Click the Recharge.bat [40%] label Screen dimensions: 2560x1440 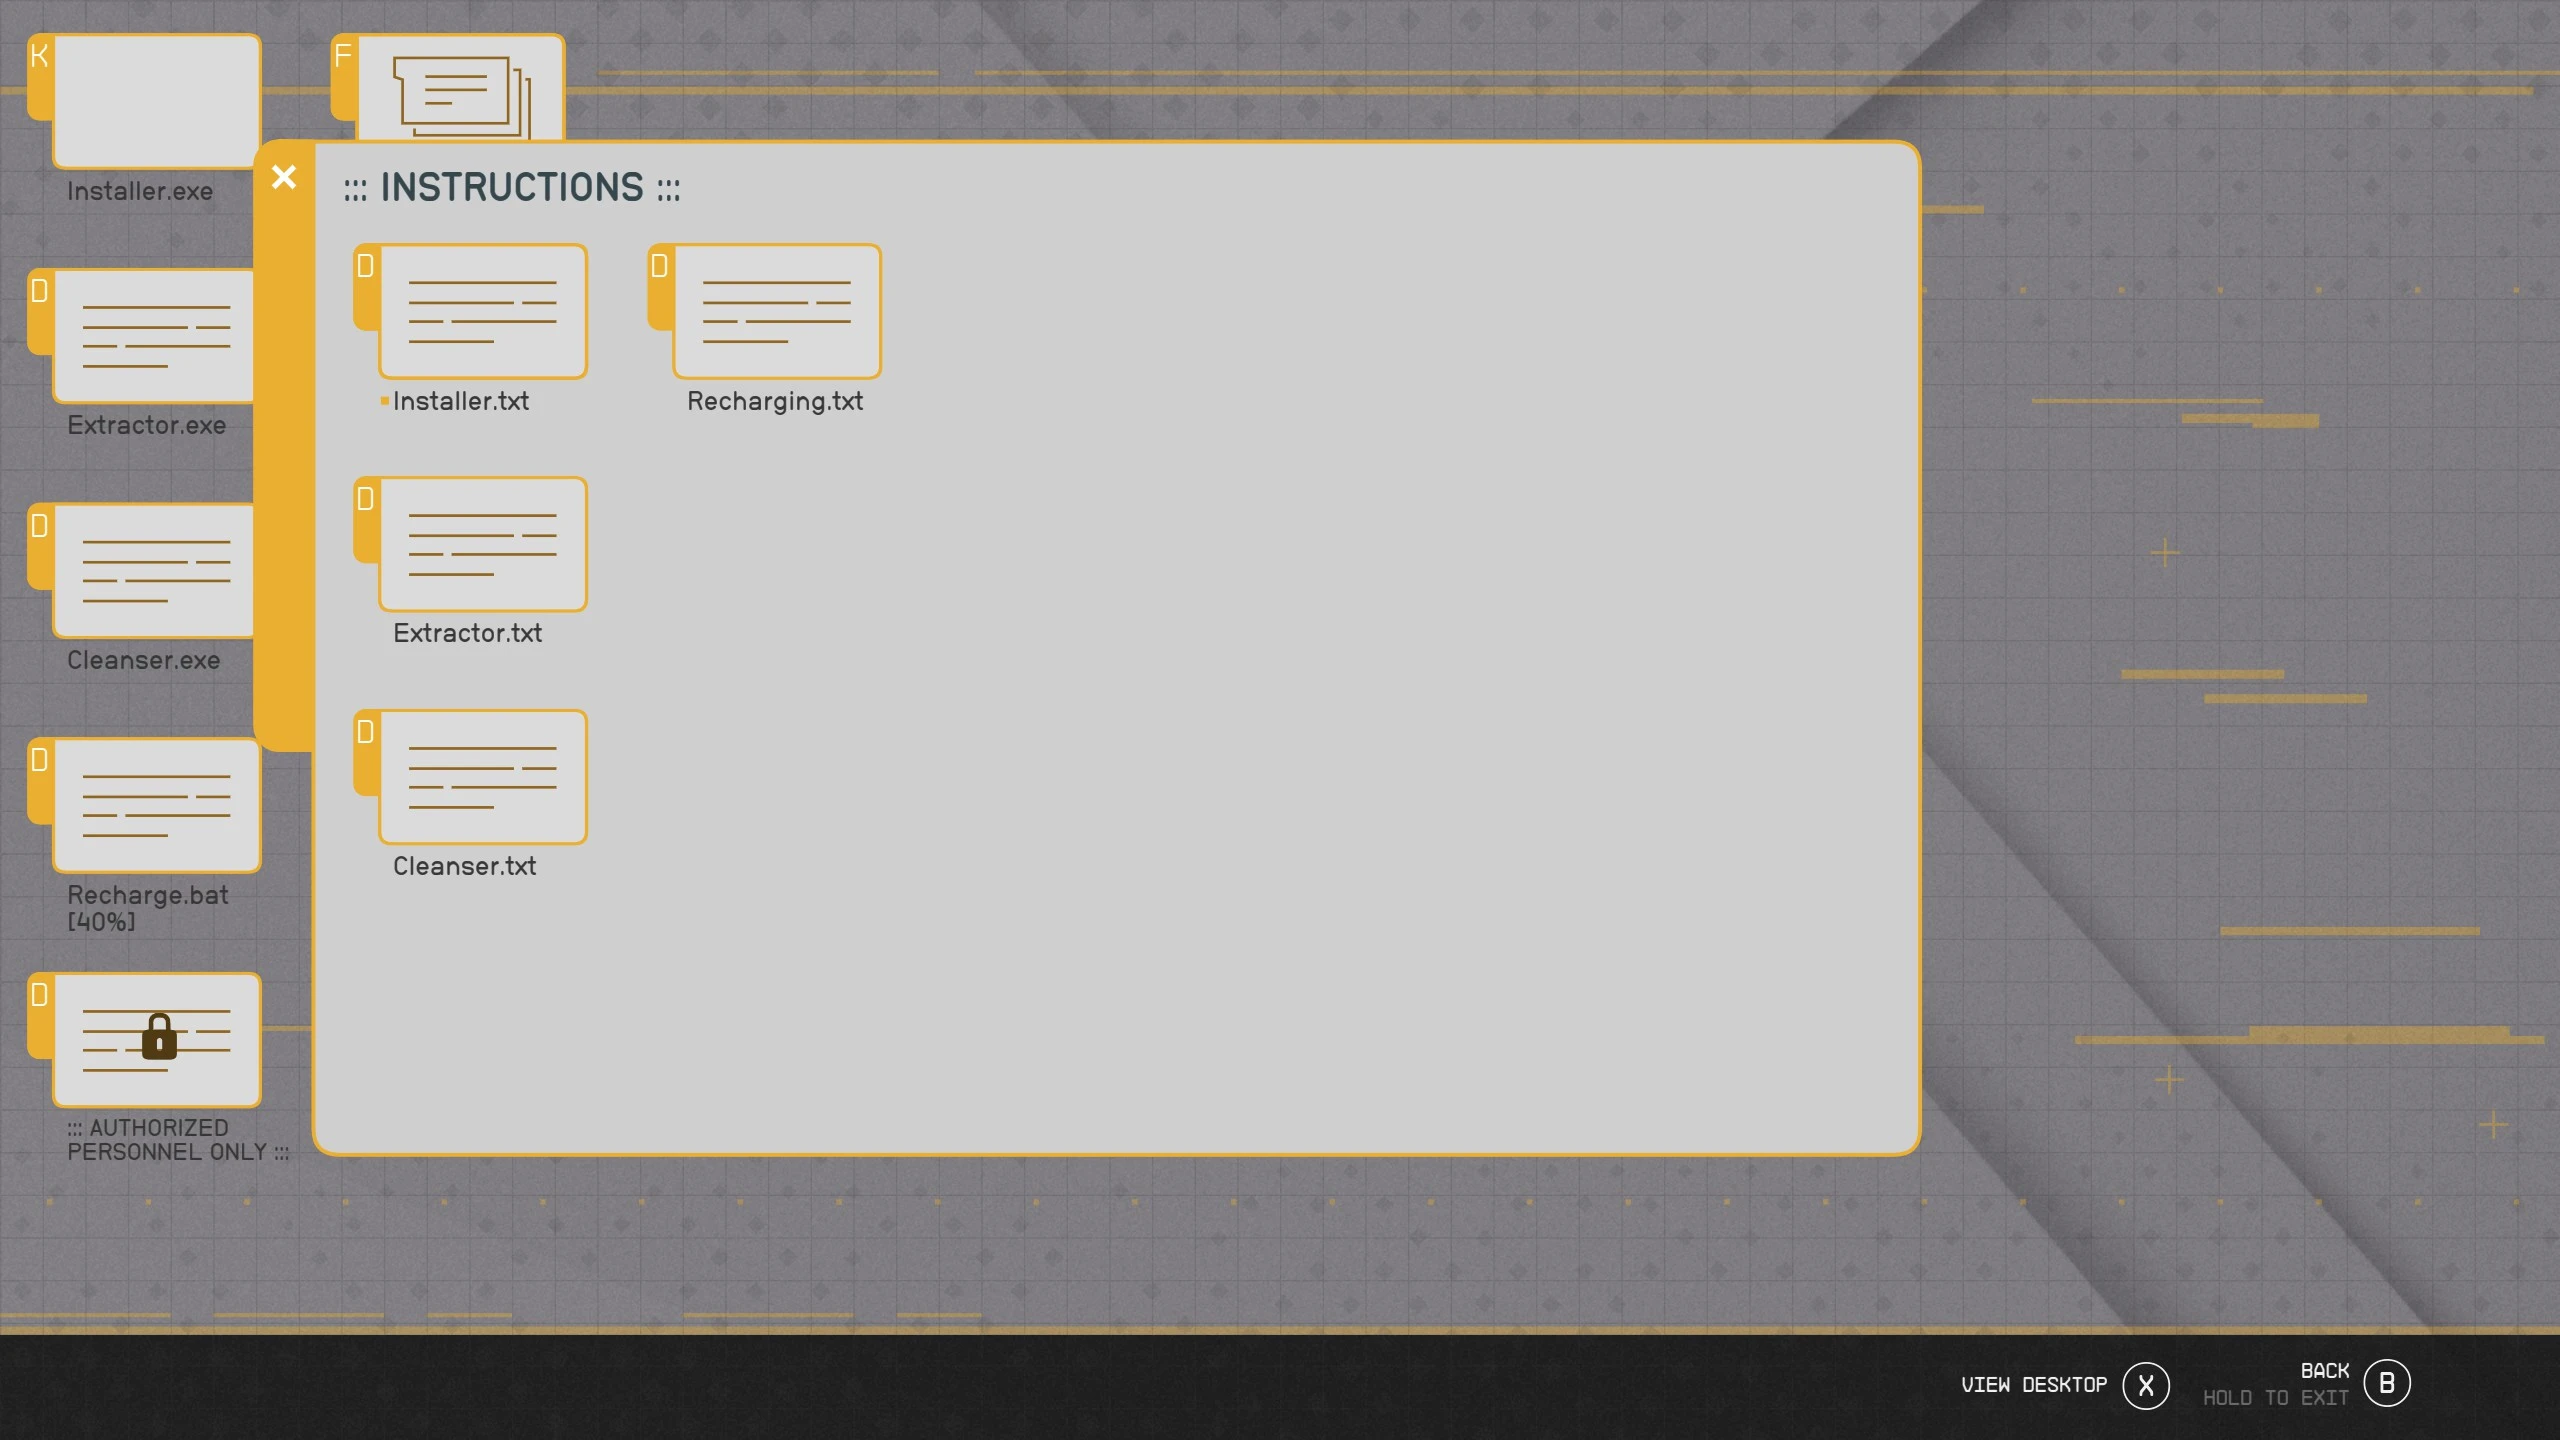147,907
